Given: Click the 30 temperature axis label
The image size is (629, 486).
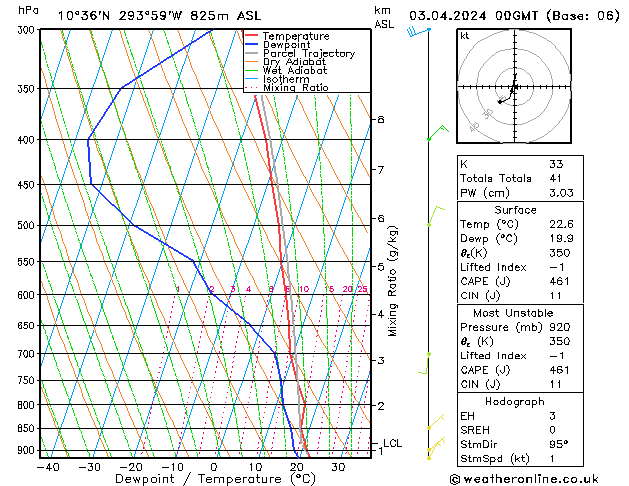Looking at the screenshot, I should pos(338,467).
